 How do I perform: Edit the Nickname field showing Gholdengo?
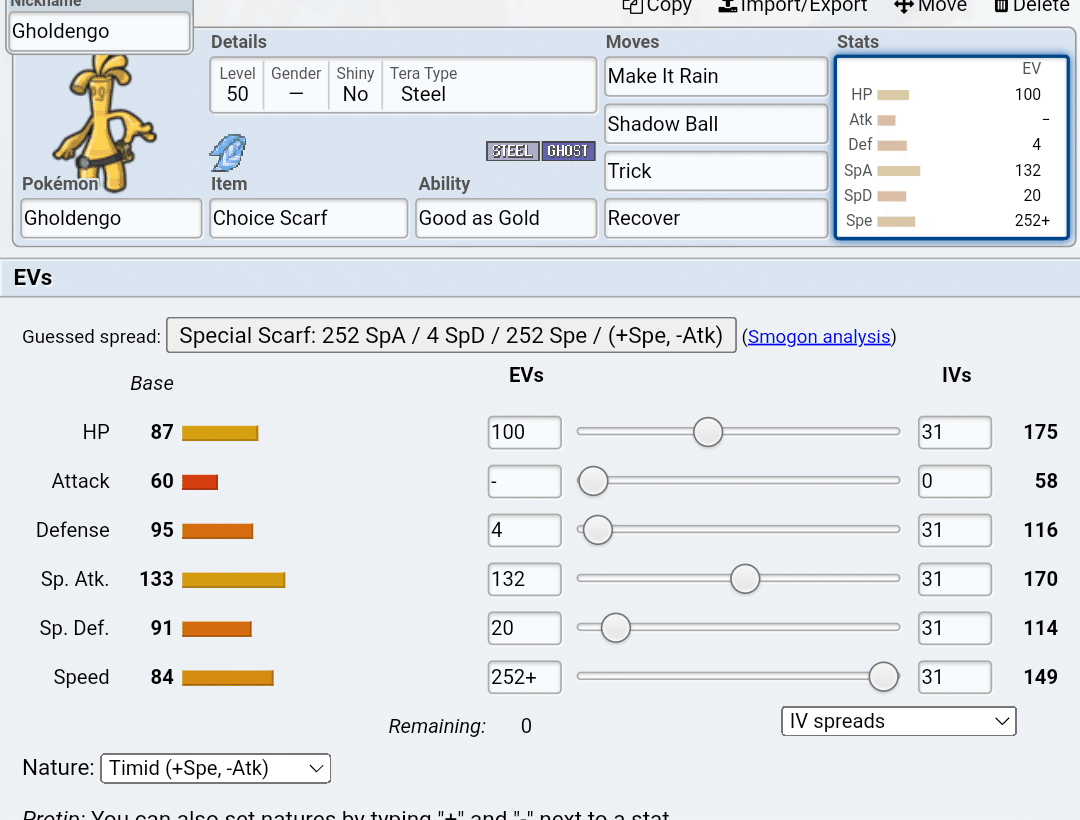(99, 31)
